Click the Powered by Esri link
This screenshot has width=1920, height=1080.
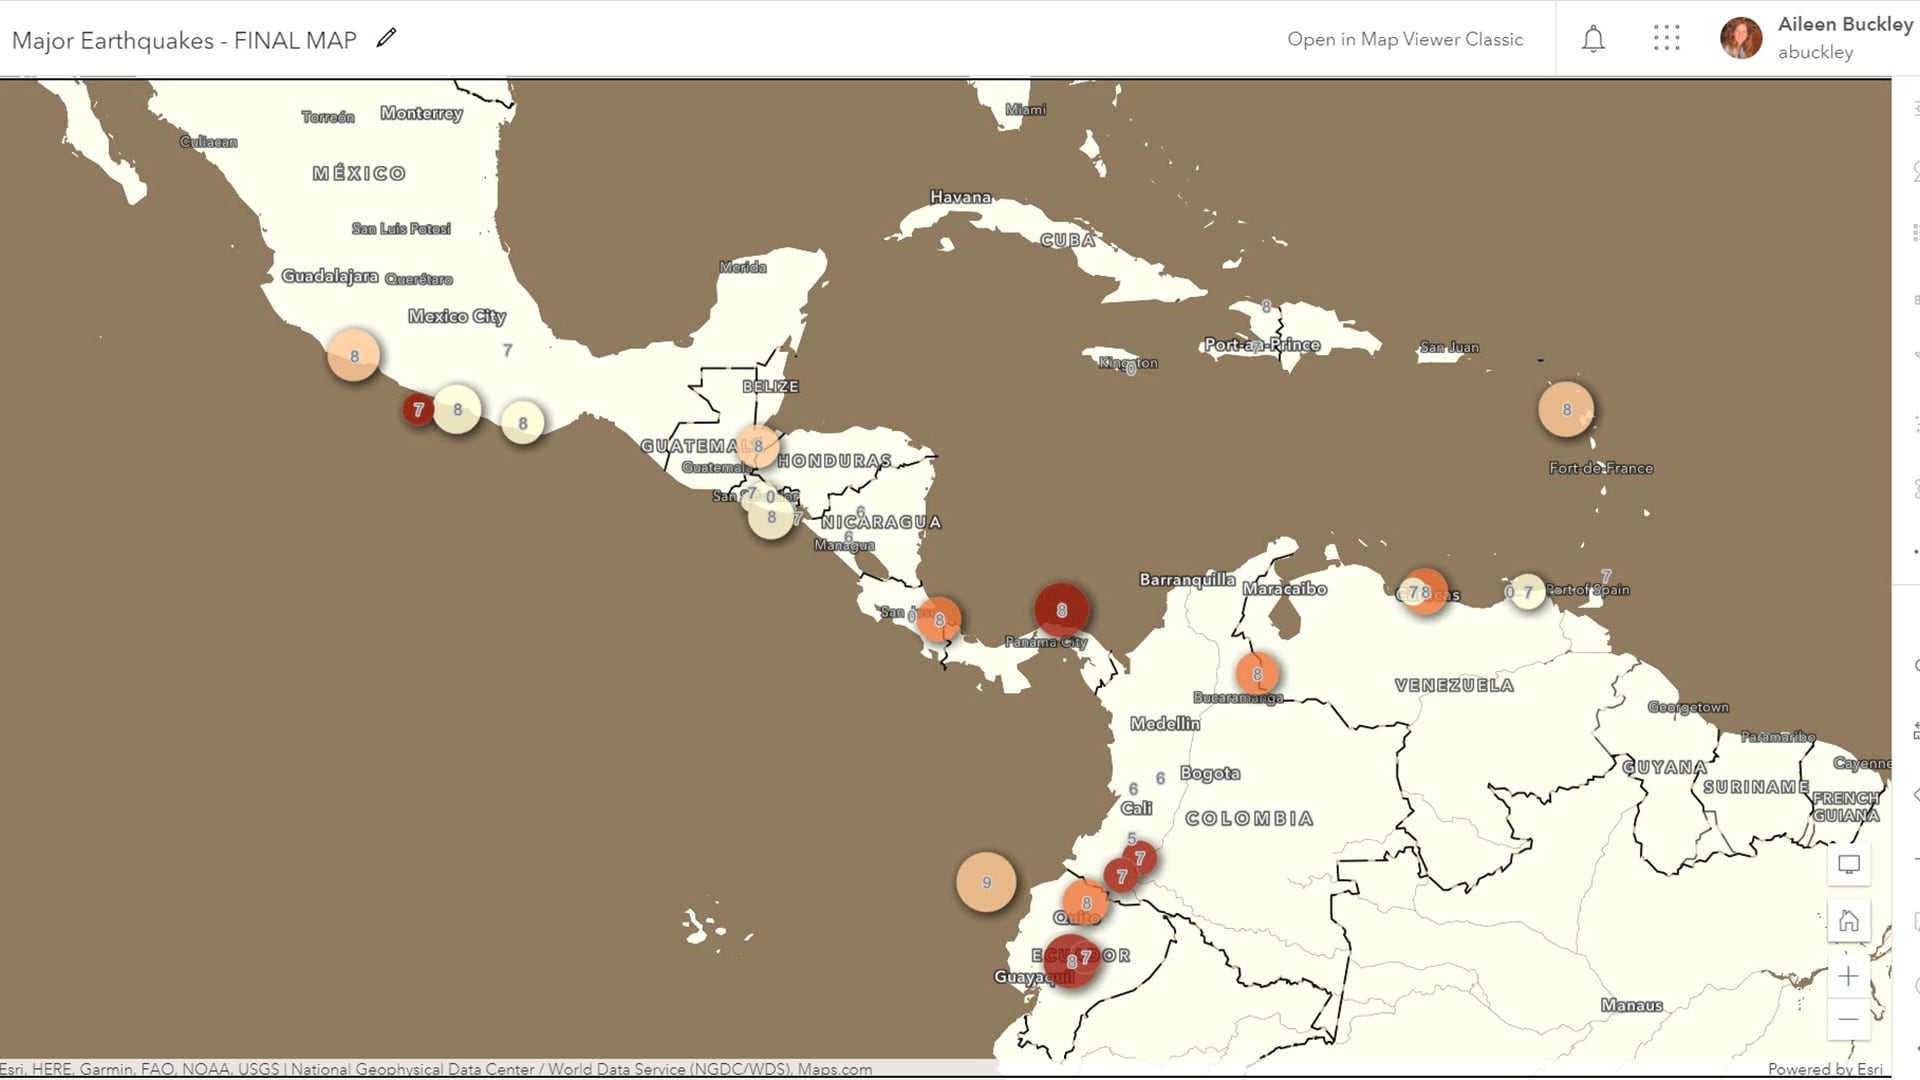[1824, 1069]
